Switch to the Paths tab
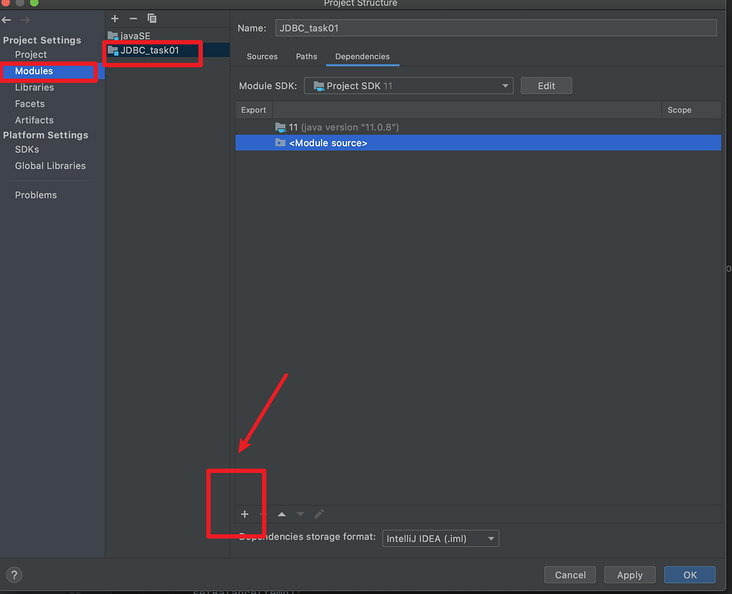 306,57
